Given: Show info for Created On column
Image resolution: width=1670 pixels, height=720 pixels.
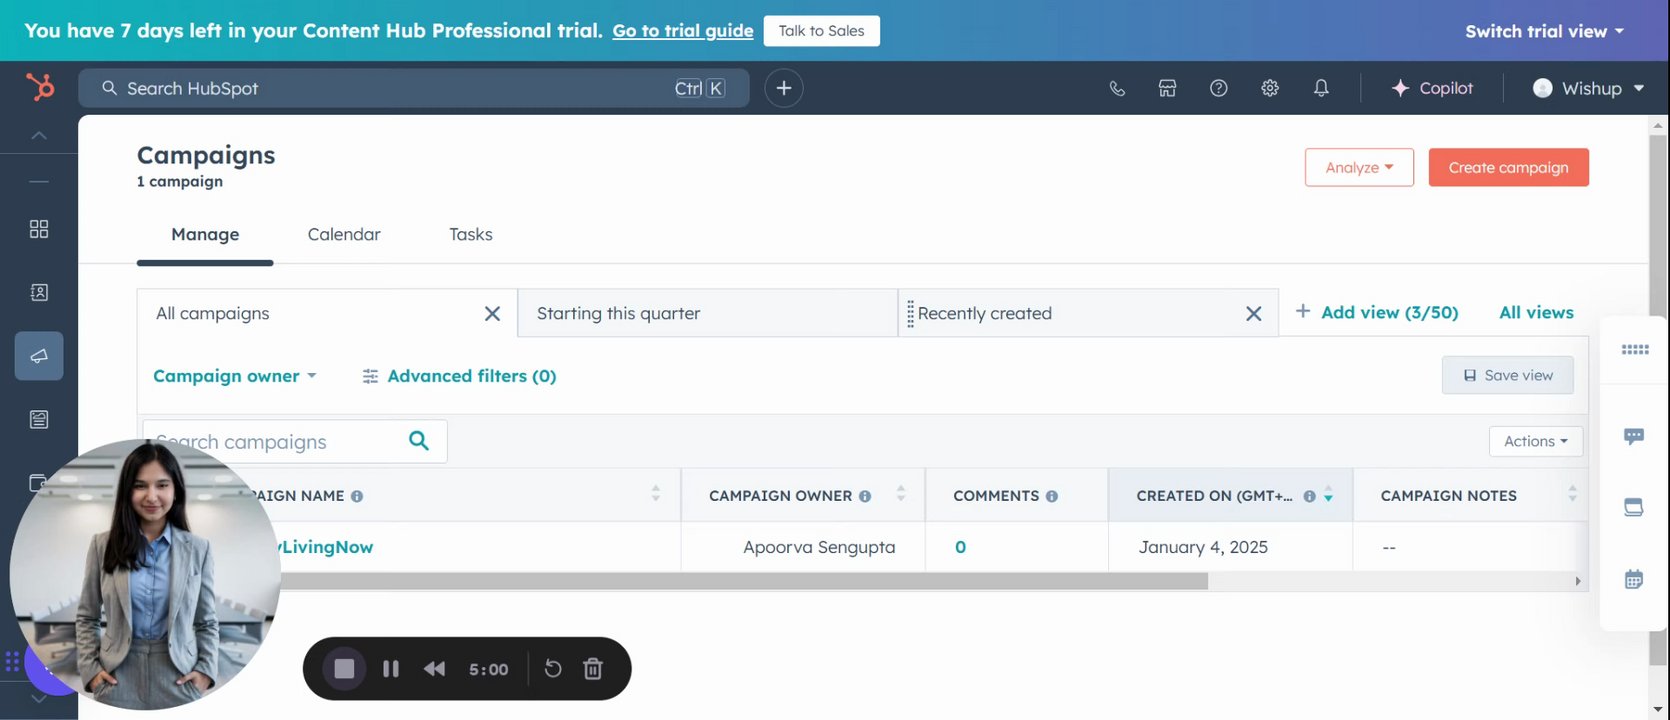Looking at the screenshot, I should 1309,496.
